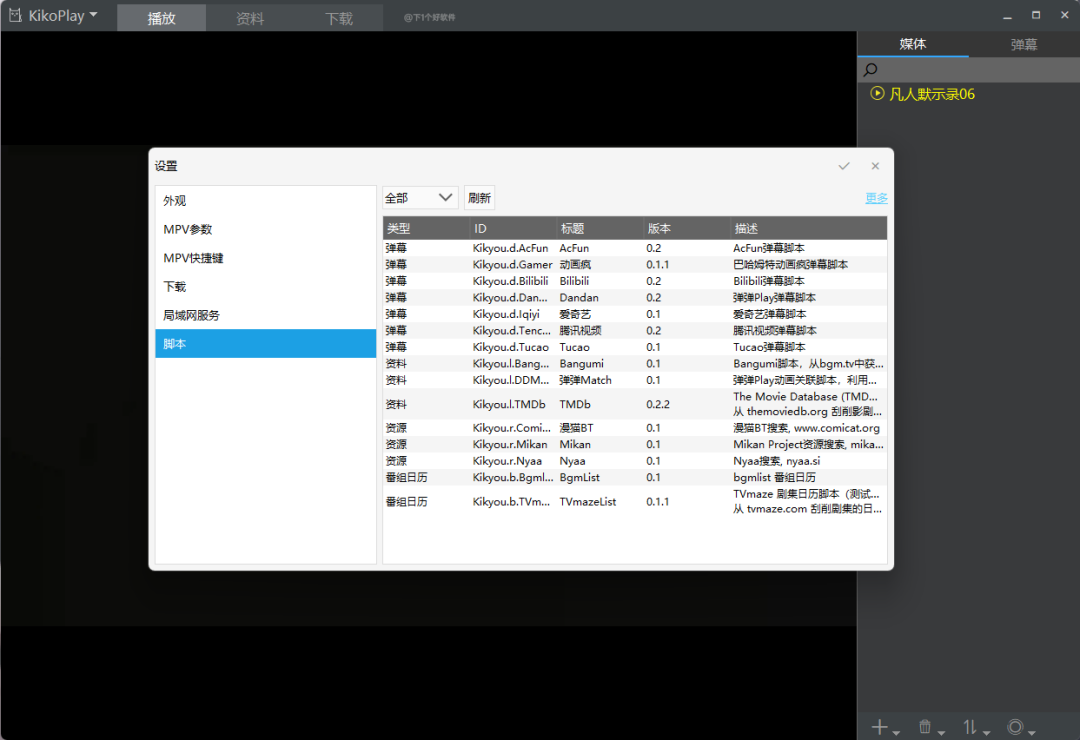The width and height of the screenshot is (1080, 740).
Task: Click the 刷新 refresh button
Action: [x=479, y=198]
